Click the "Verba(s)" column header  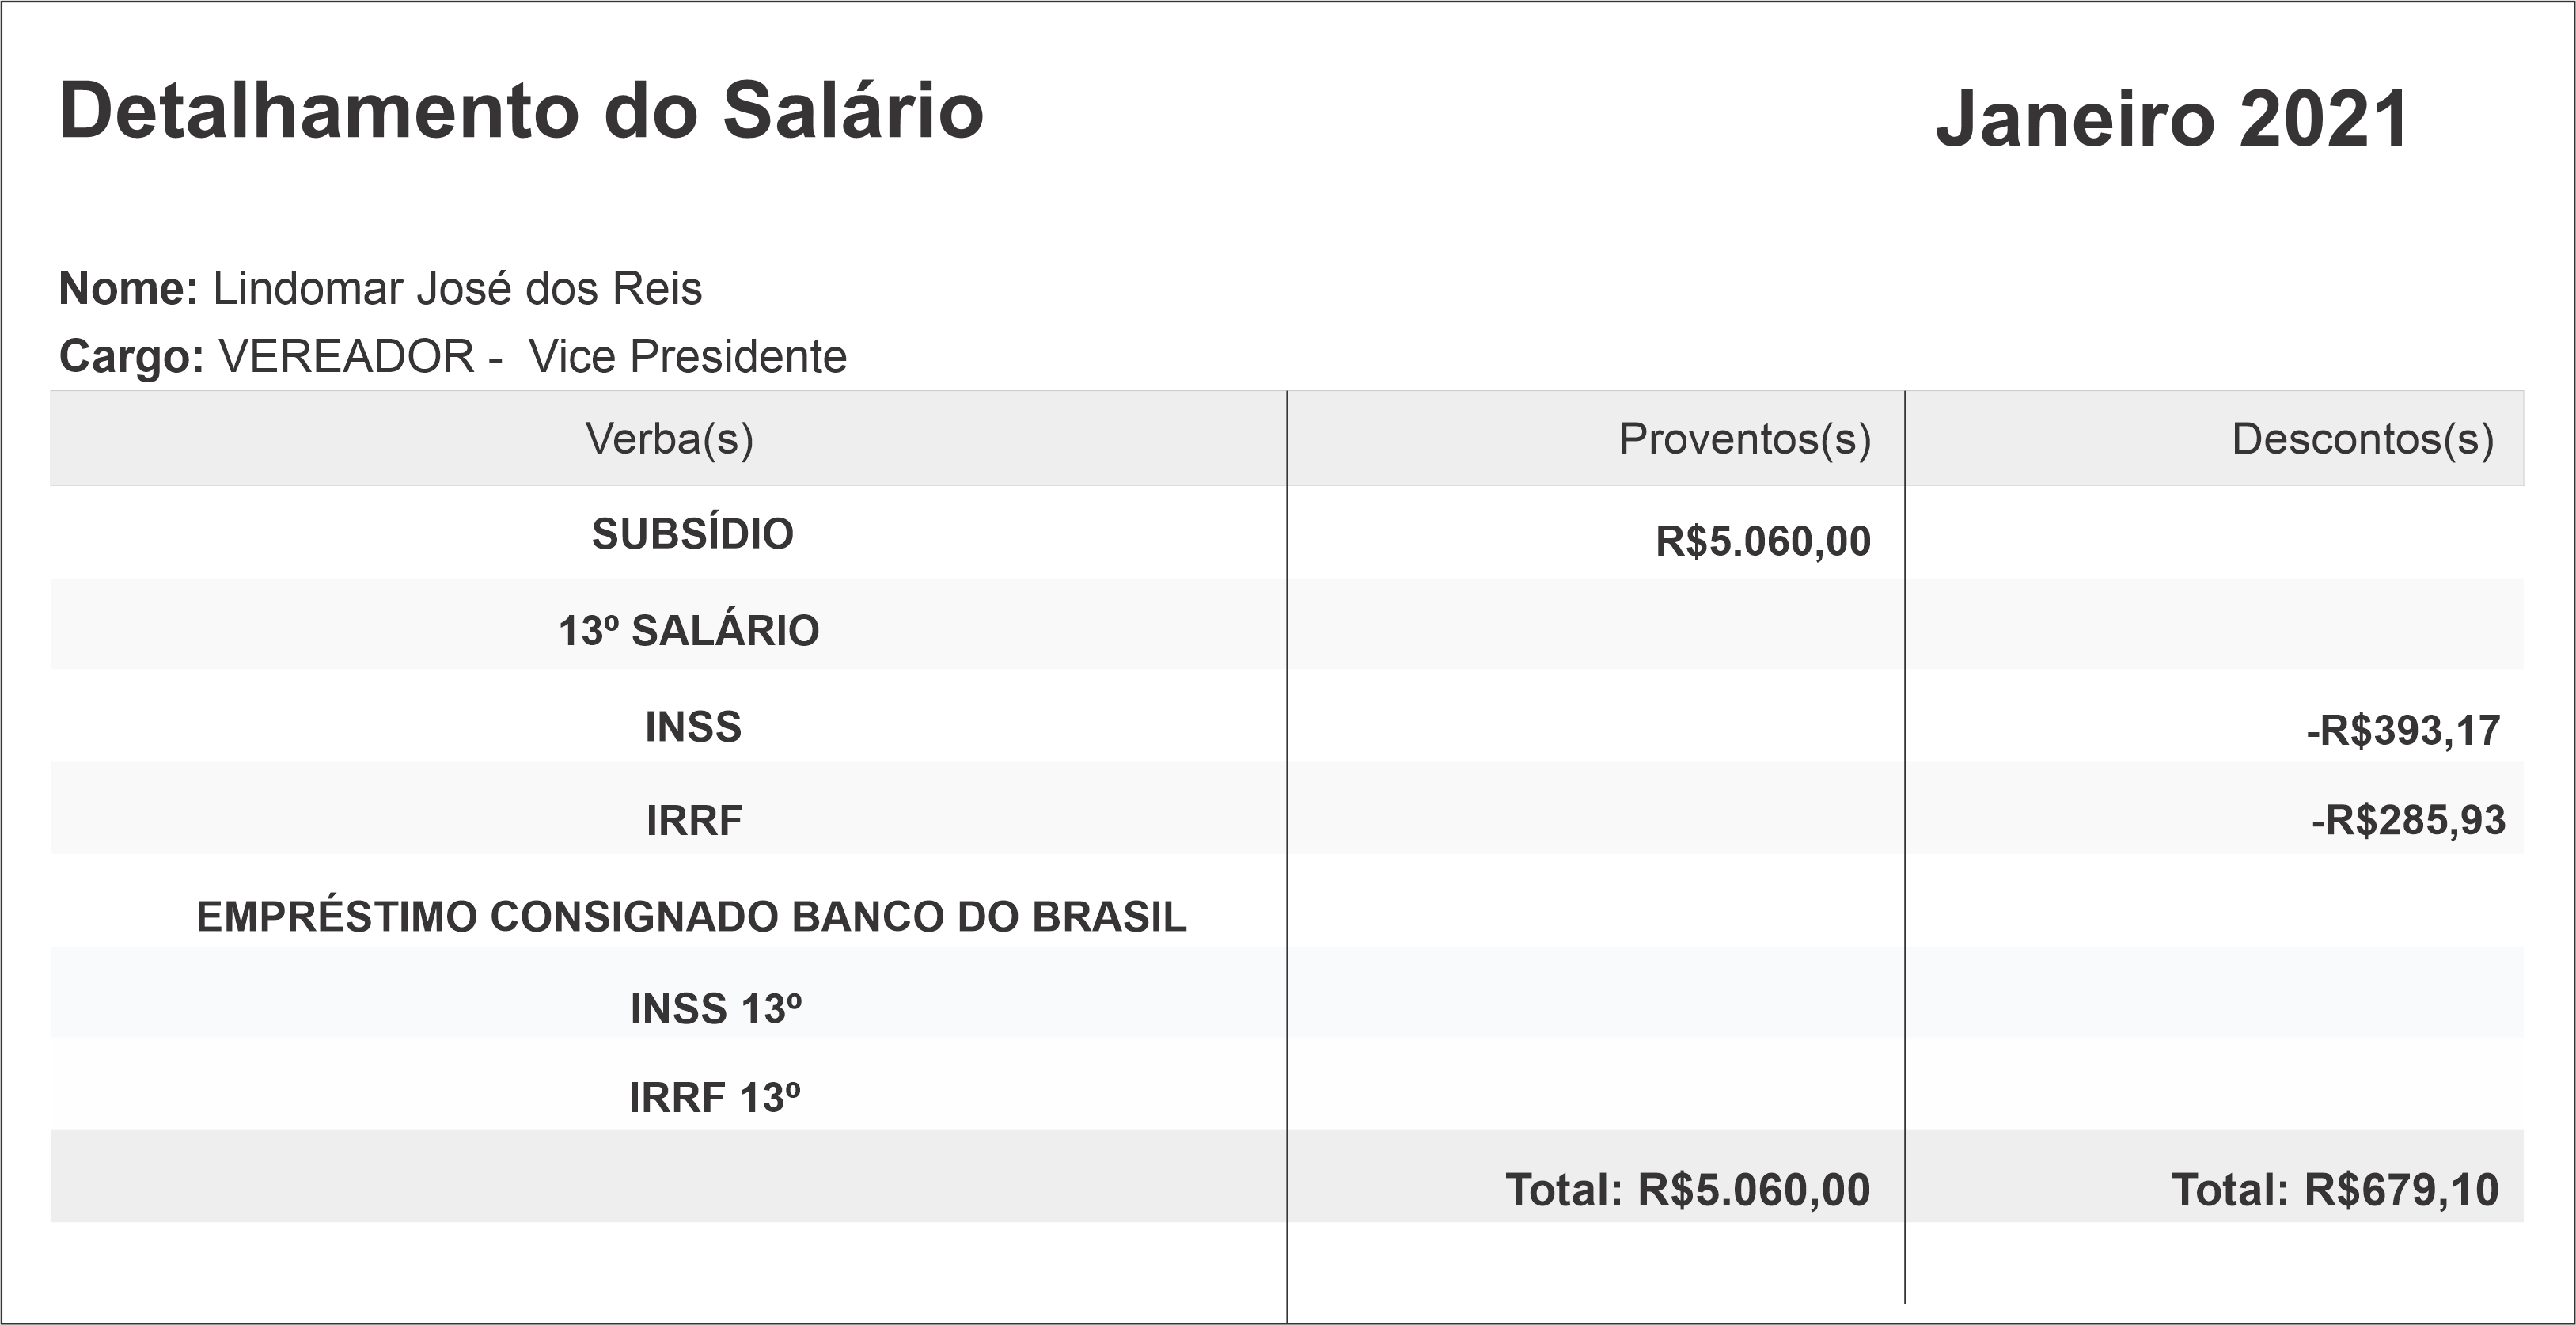coord(669,439)
